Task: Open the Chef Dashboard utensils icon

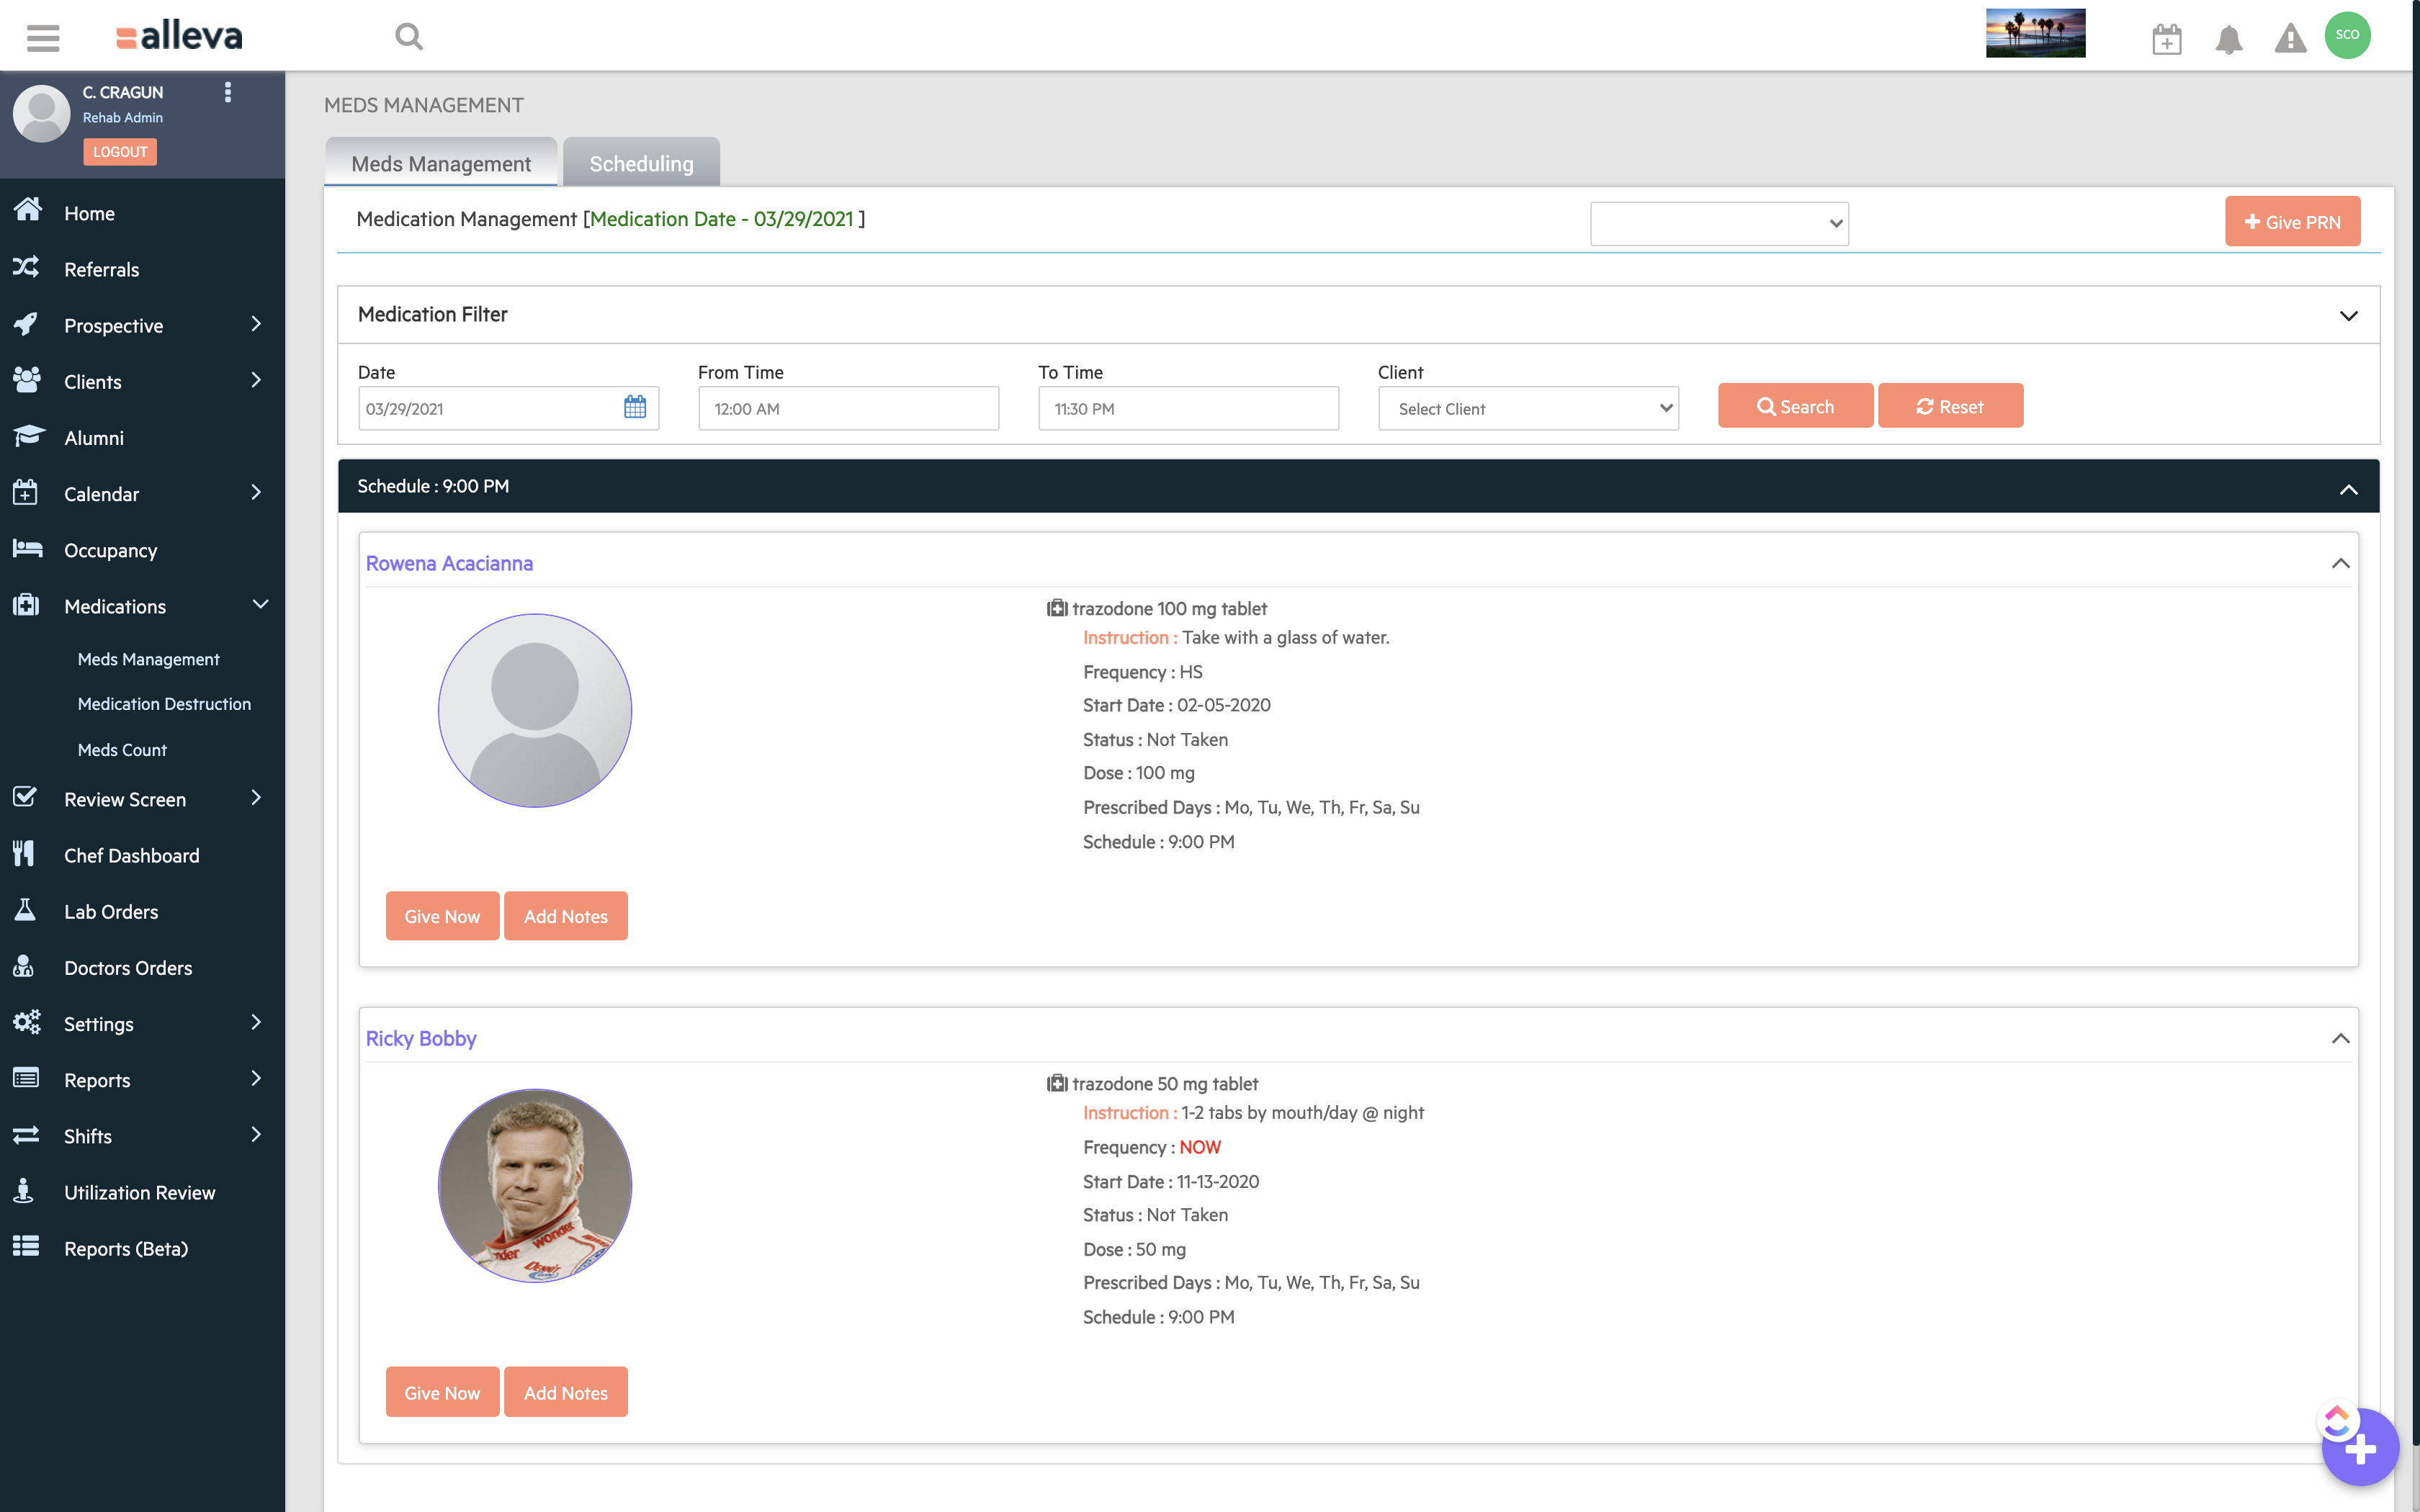Action: click(x=27, y=854)
